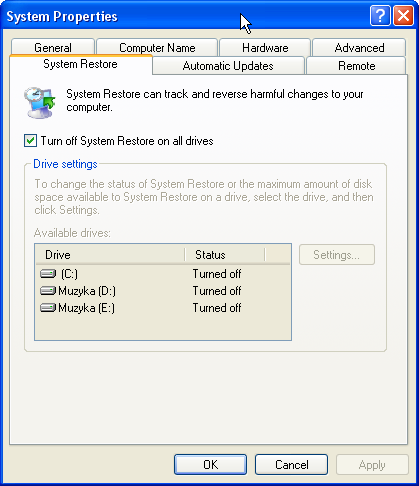
Task: Switch to the Remote tab
Action: (x=356, y=66)
